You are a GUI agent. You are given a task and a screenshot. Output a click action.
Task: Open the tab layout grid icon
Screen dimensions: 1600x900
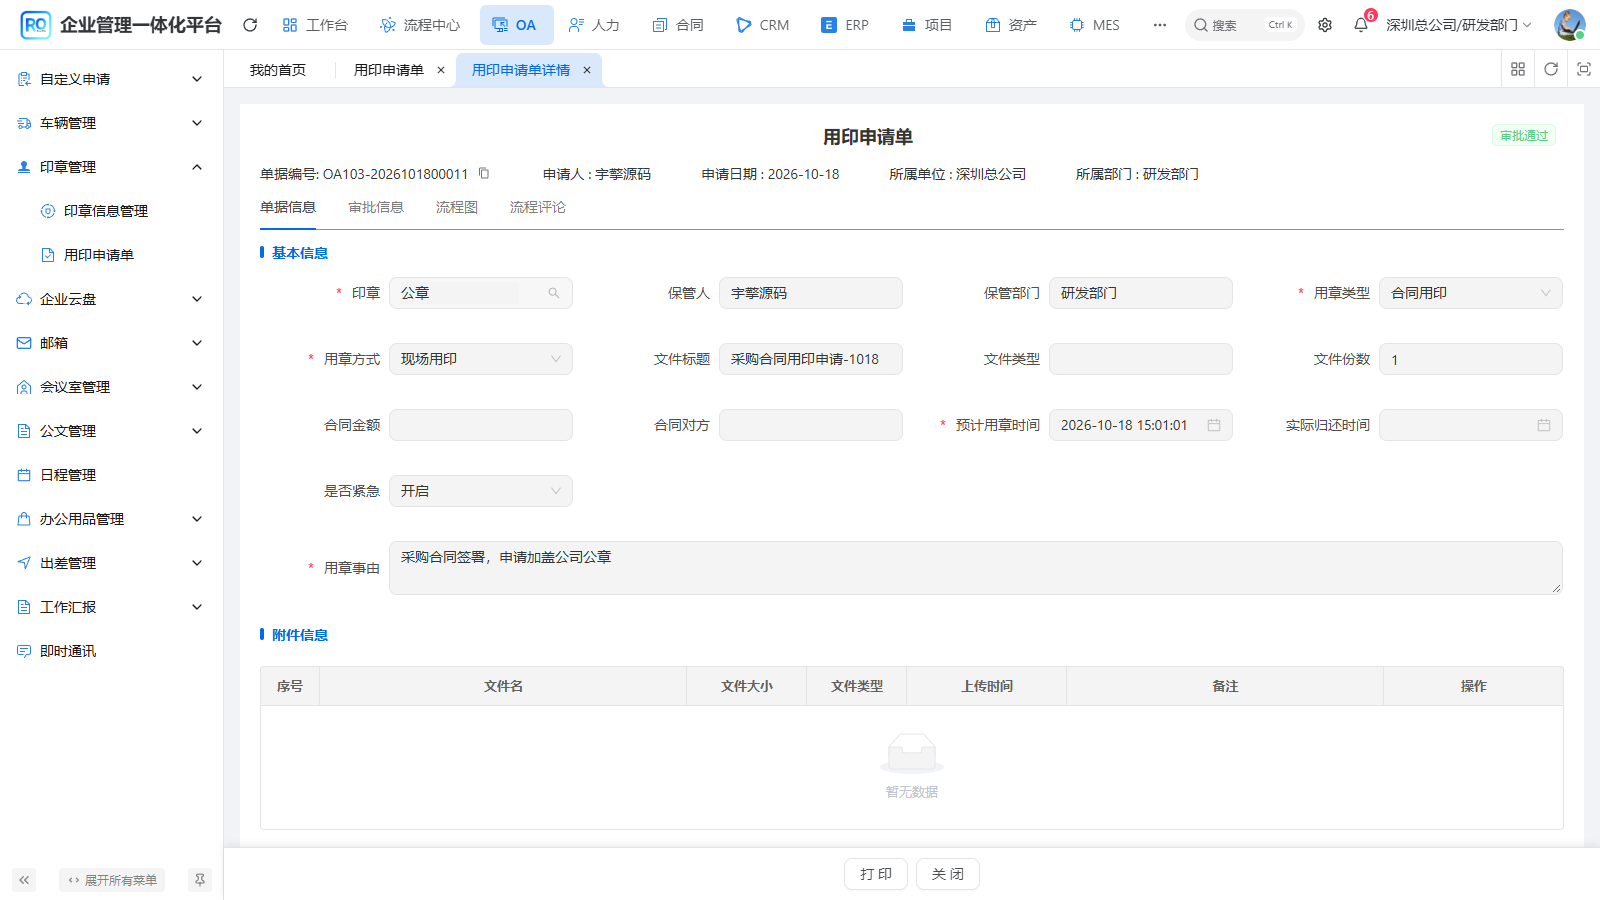pyautogui.click(x=1518, y=69)
